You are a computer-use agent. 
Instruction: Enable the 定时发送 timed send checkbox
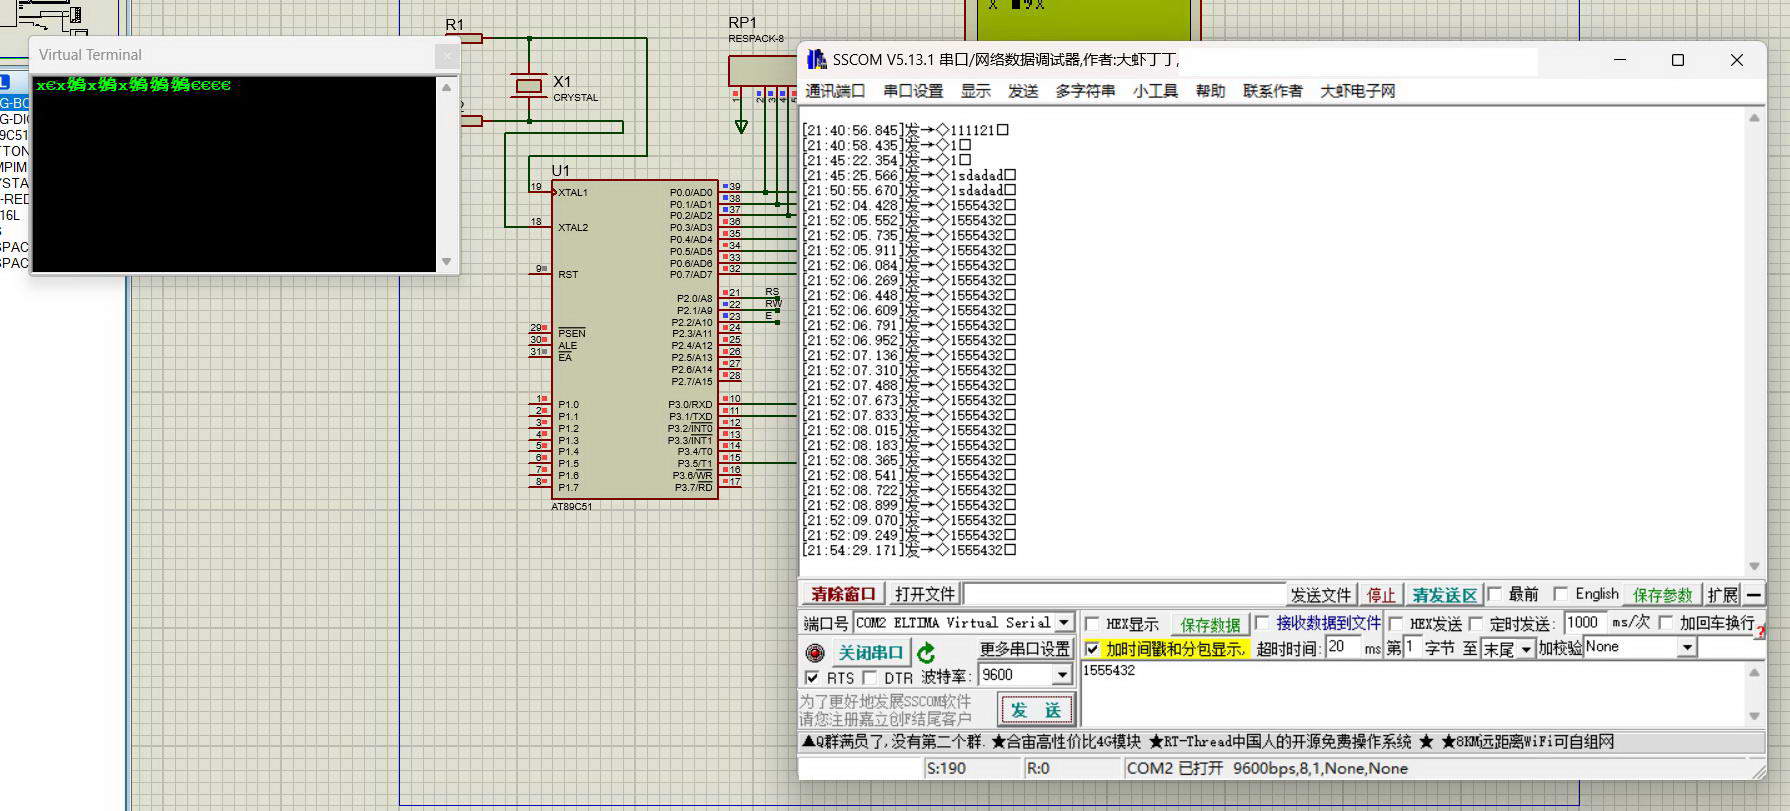click(x=1476, y=624)
